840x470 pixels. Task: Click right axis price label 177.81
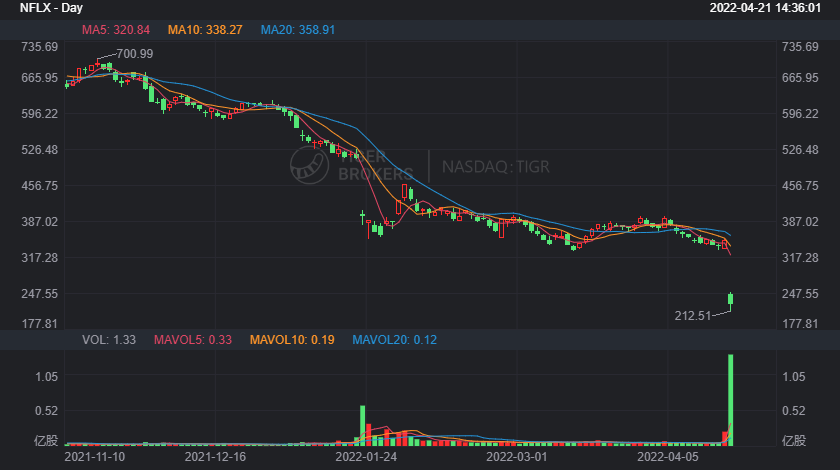click(x=800, y=324)
